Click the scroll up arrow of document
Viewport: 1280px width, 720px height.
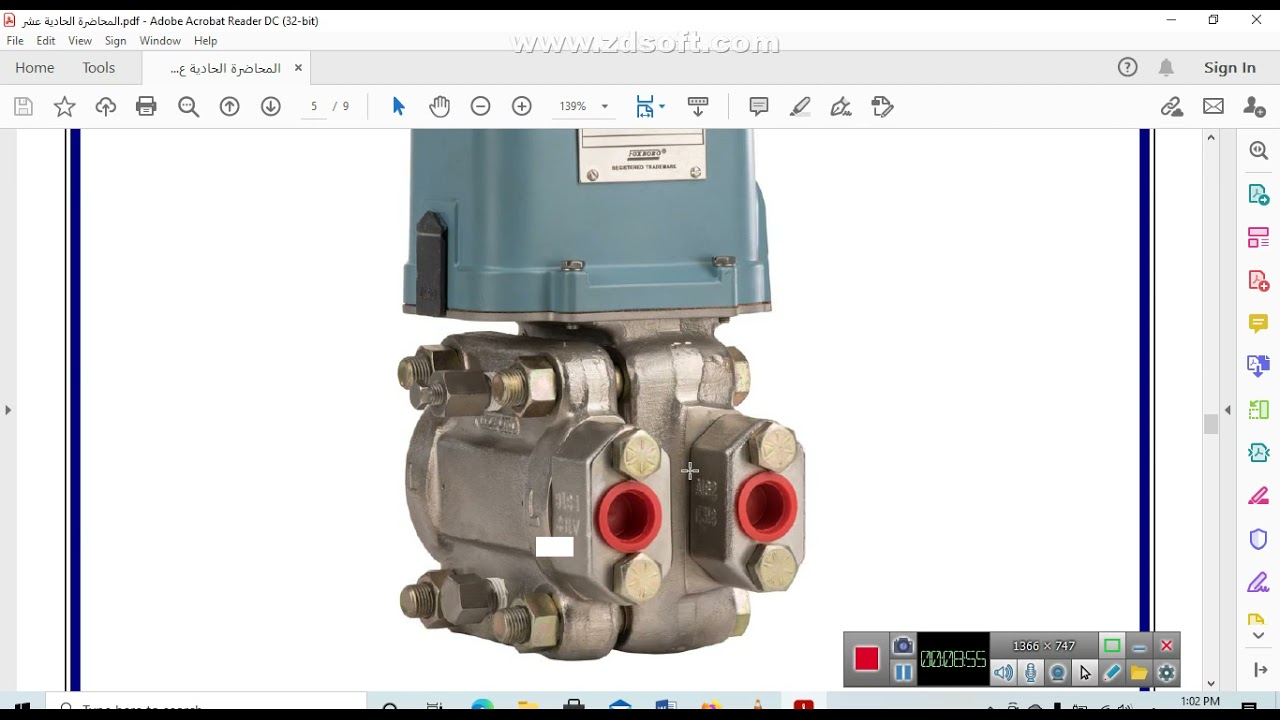[x=1211, y=137]
